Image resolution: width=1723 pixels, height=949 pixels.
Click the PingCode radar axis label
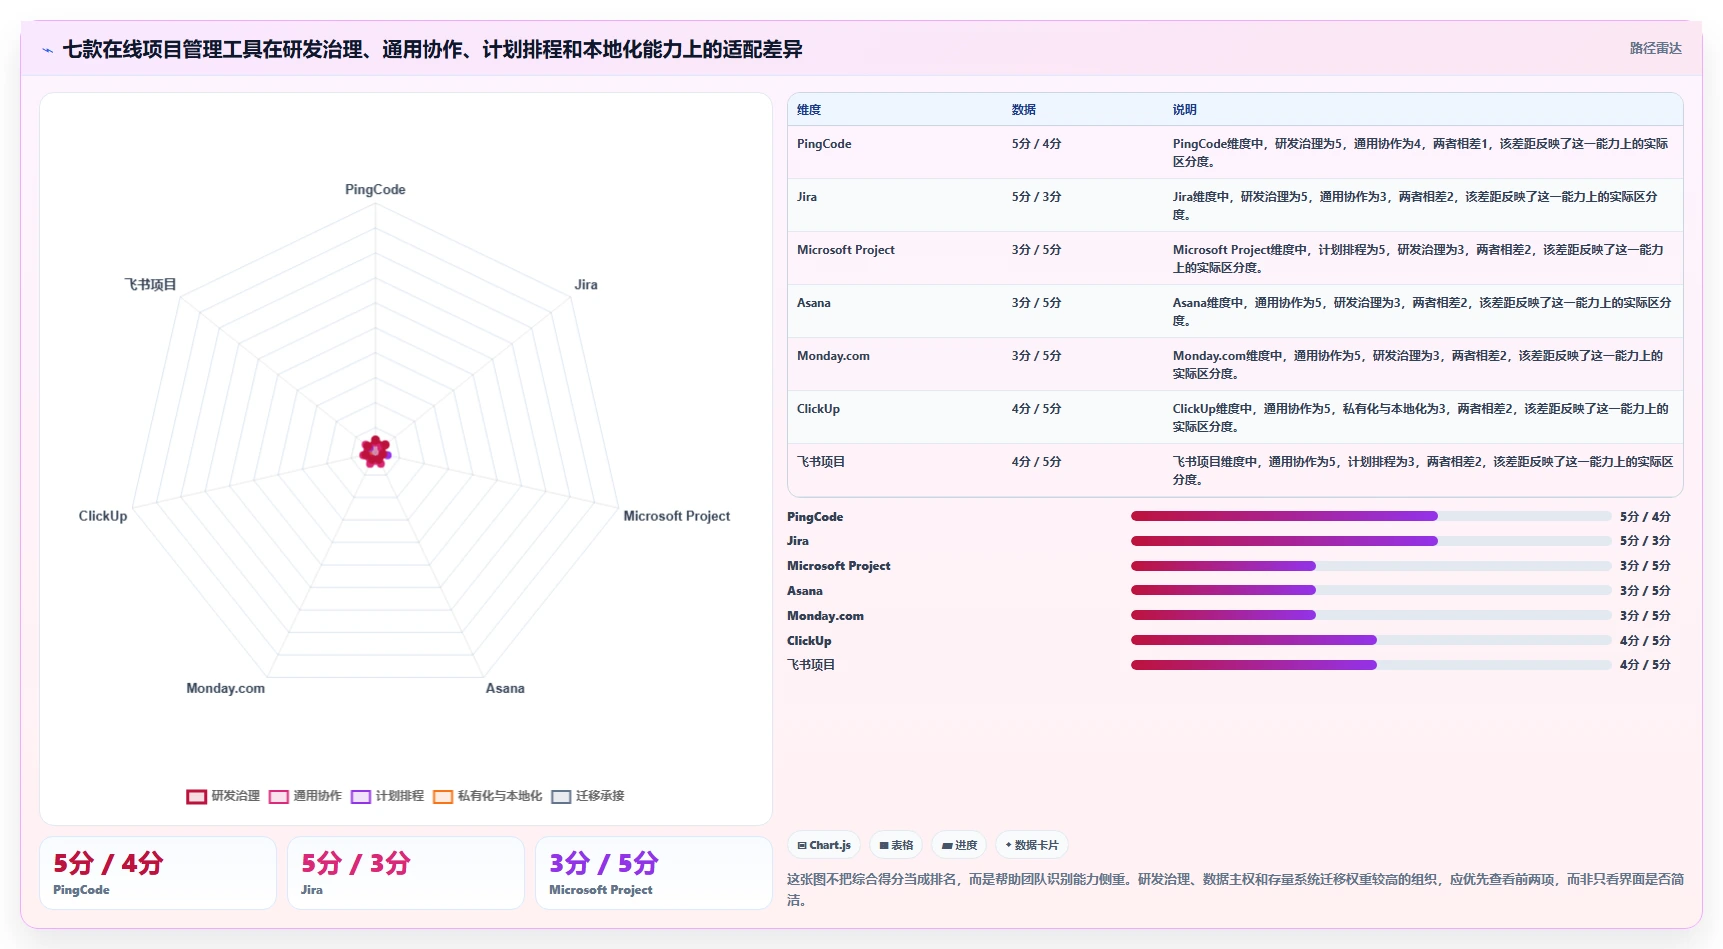coord(375,189)
